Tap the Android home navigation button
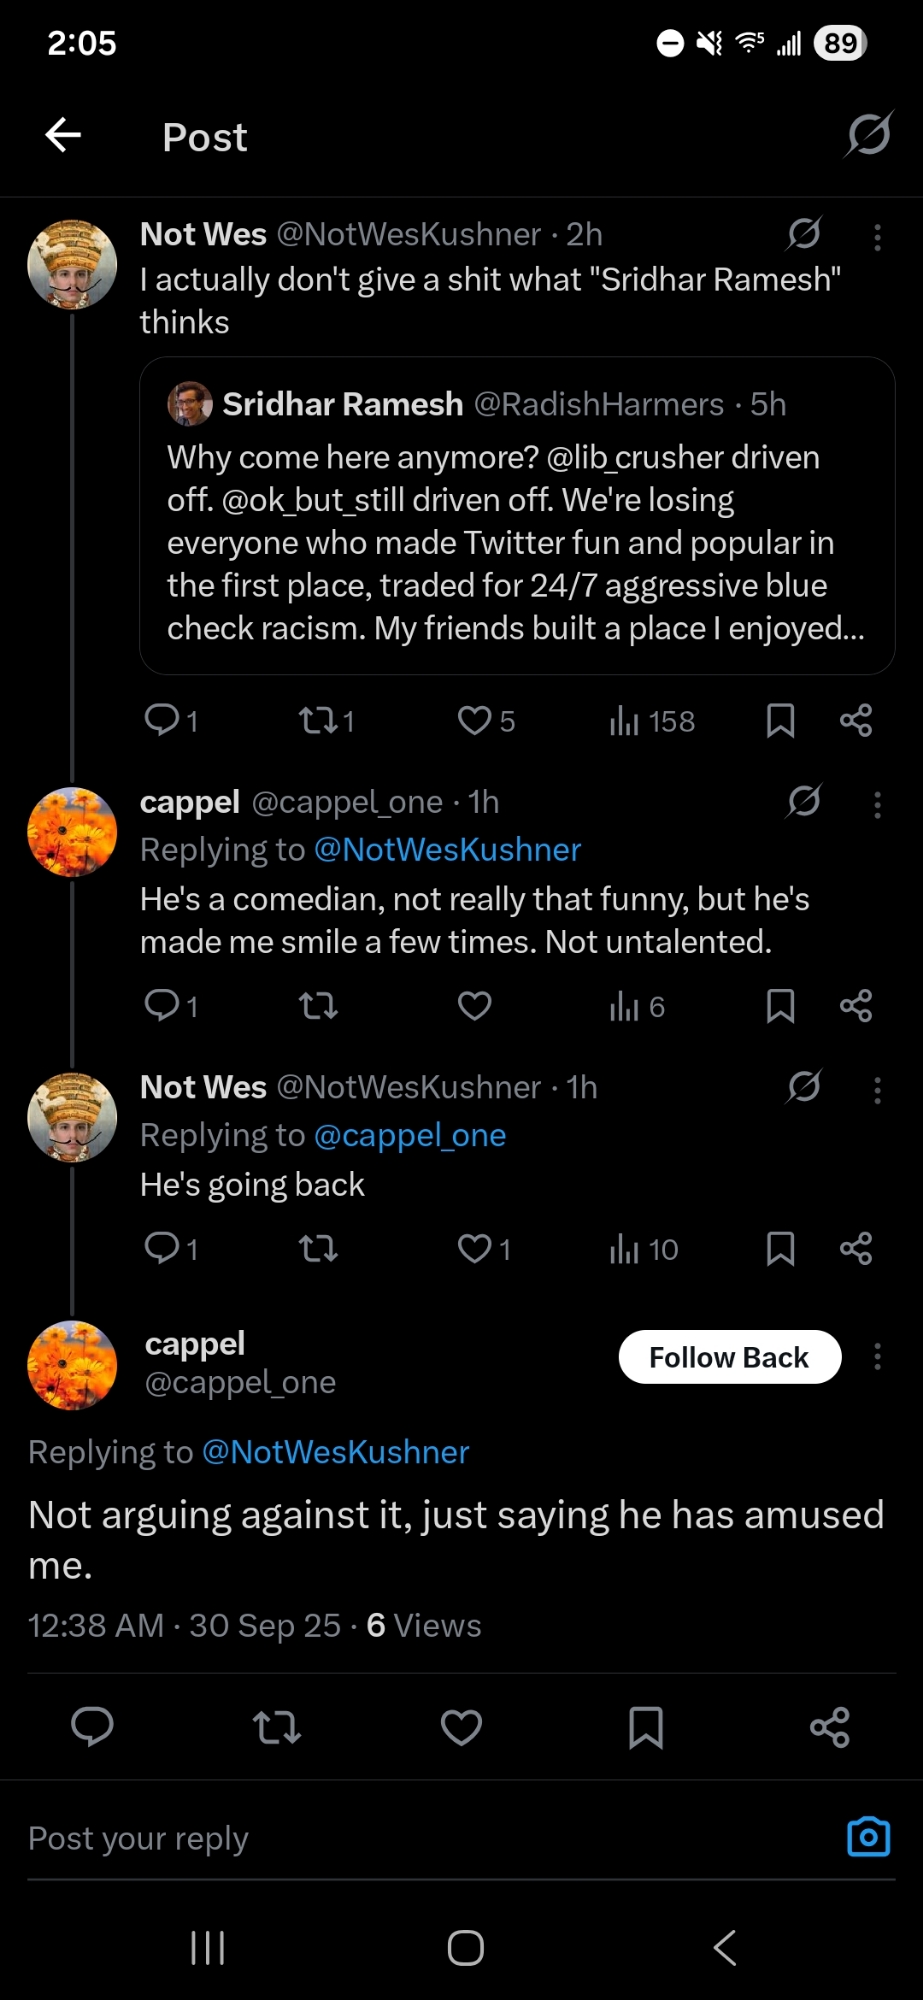Viewport: 923px width, 2000px height. coord(465,1947)
